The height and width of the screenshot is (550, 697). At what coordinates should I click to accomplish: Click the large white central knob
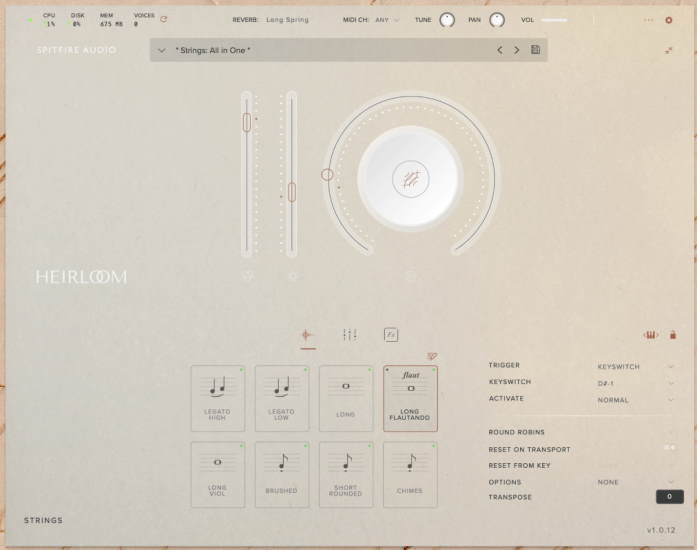tap(410, 178)
